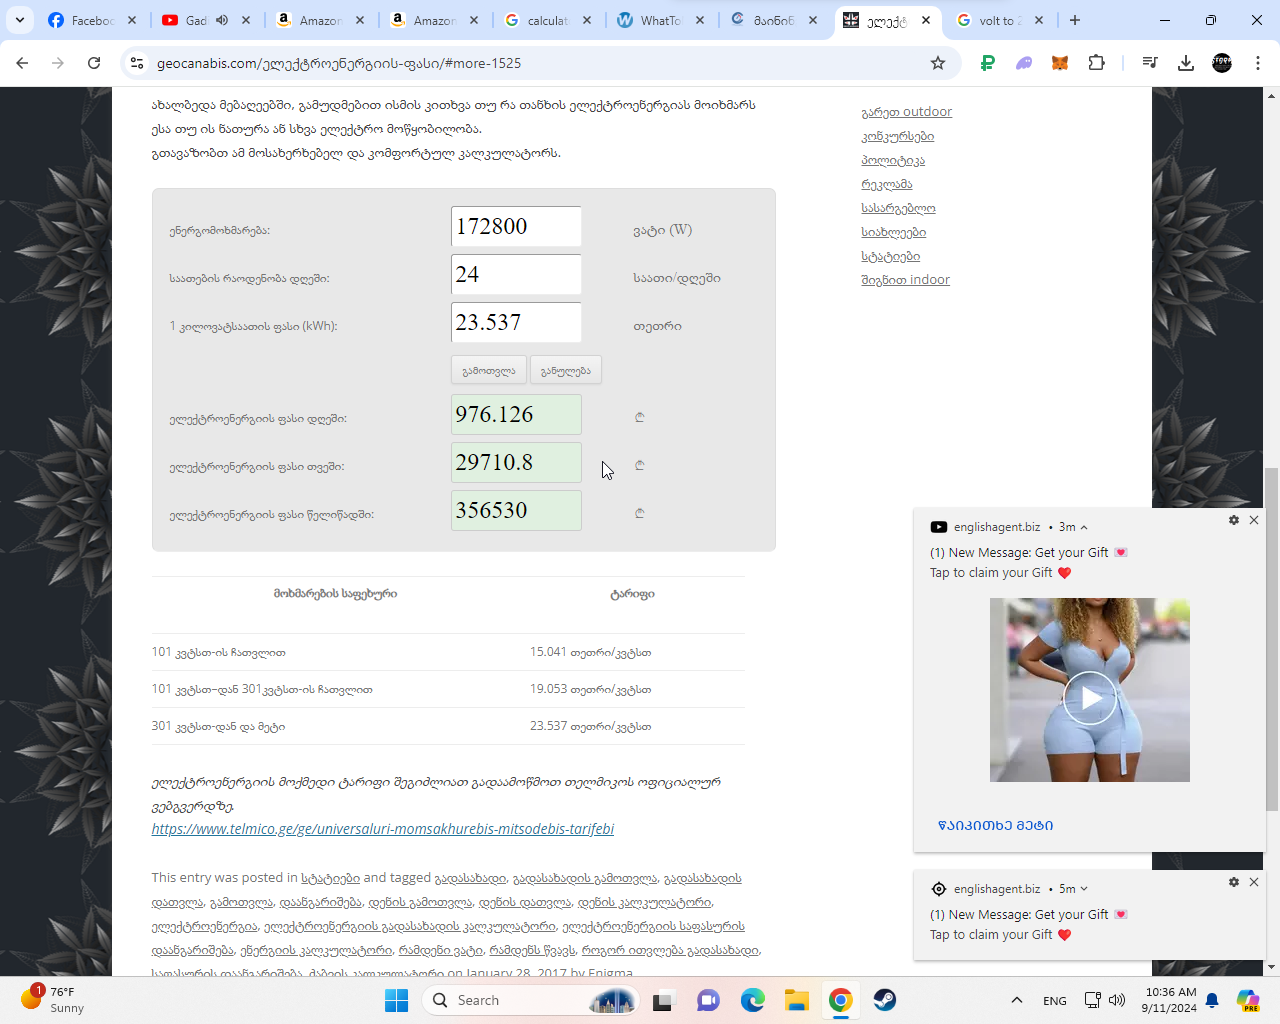Open File Explorer in taskbar

(x=796, y=1000)
